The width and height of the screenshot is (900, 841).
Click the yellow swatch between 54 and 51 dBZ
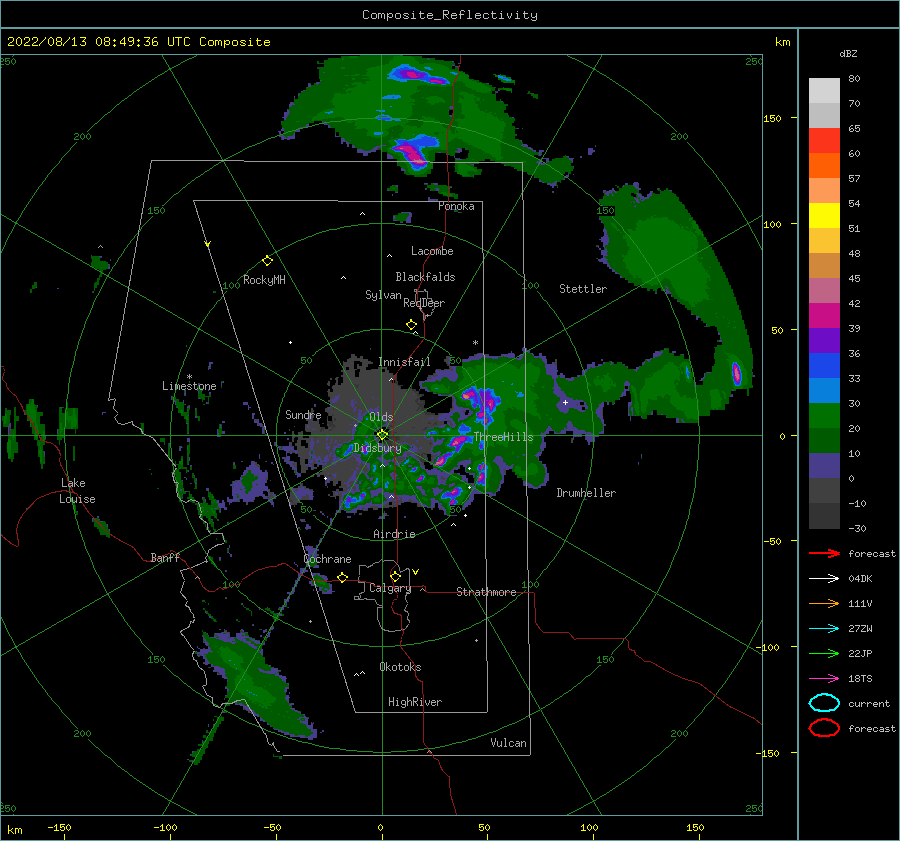pyautogui.click(x=824, y=216)
